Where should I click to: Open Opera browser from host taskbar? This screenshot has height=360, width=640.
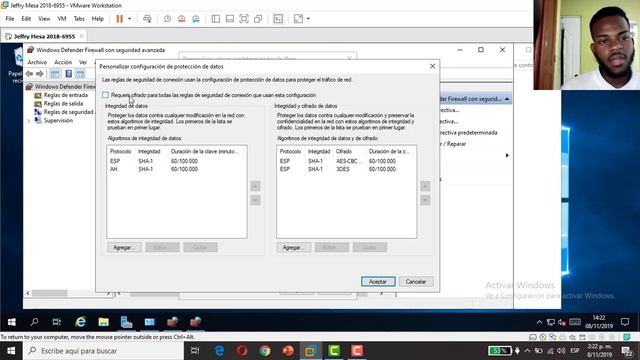pos(242,351)
